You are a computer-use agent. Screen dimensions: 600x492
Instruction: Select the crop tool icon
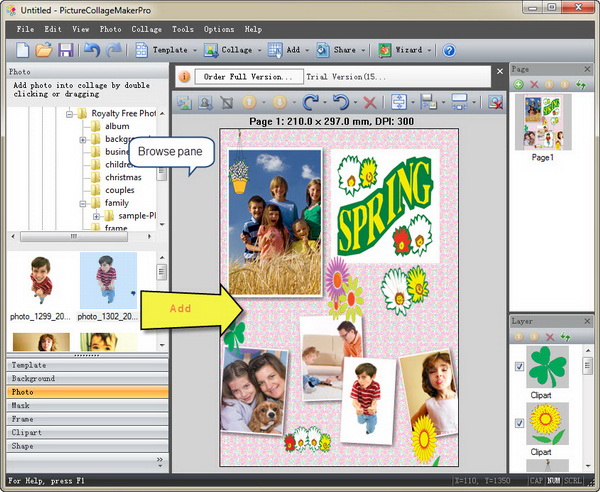coord(227,103)
